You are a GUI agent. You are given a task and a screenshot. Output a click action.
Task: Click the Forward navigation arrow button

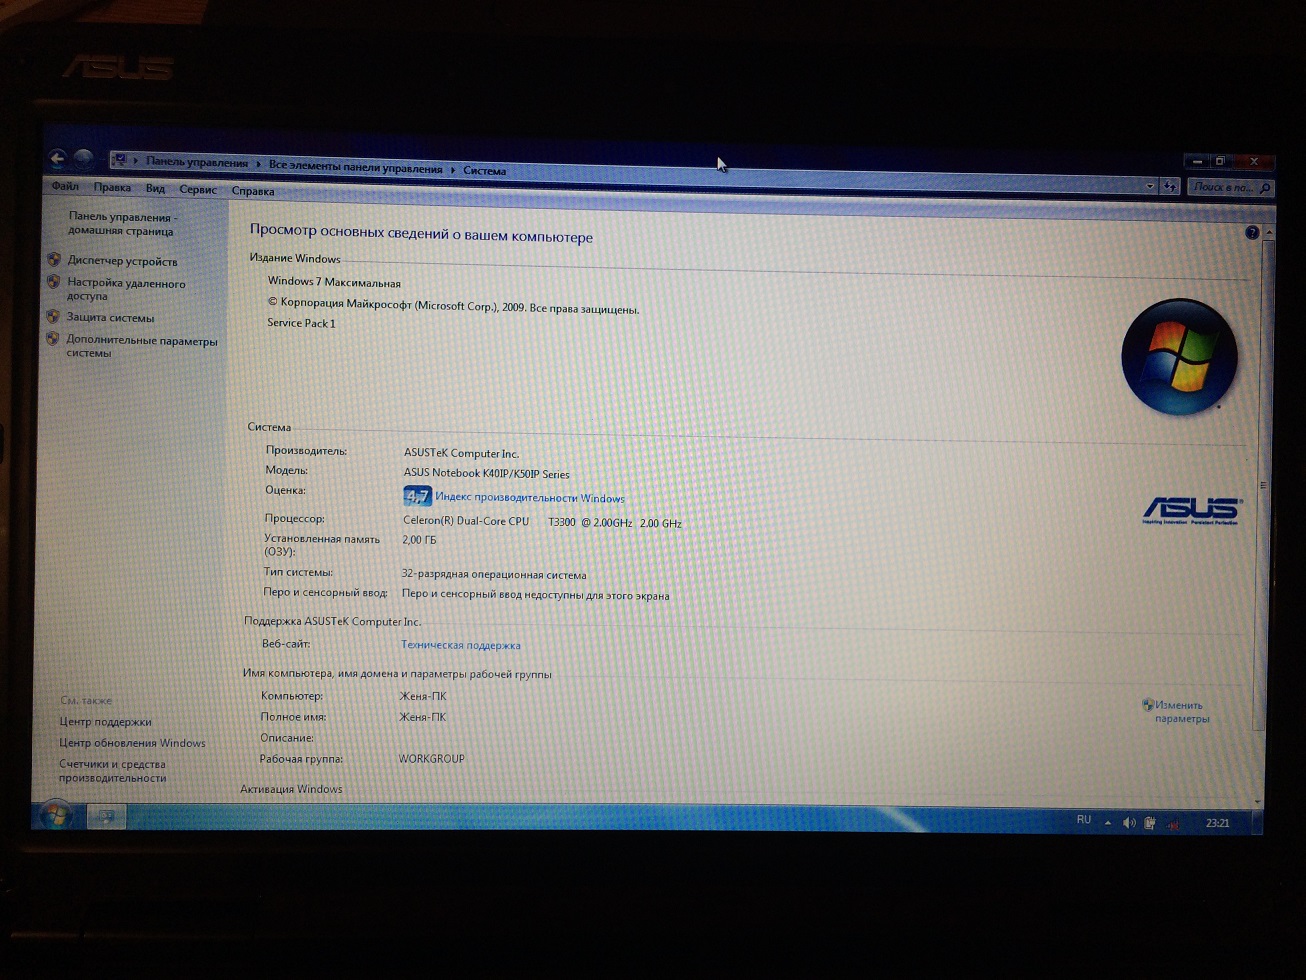point(84,158)
